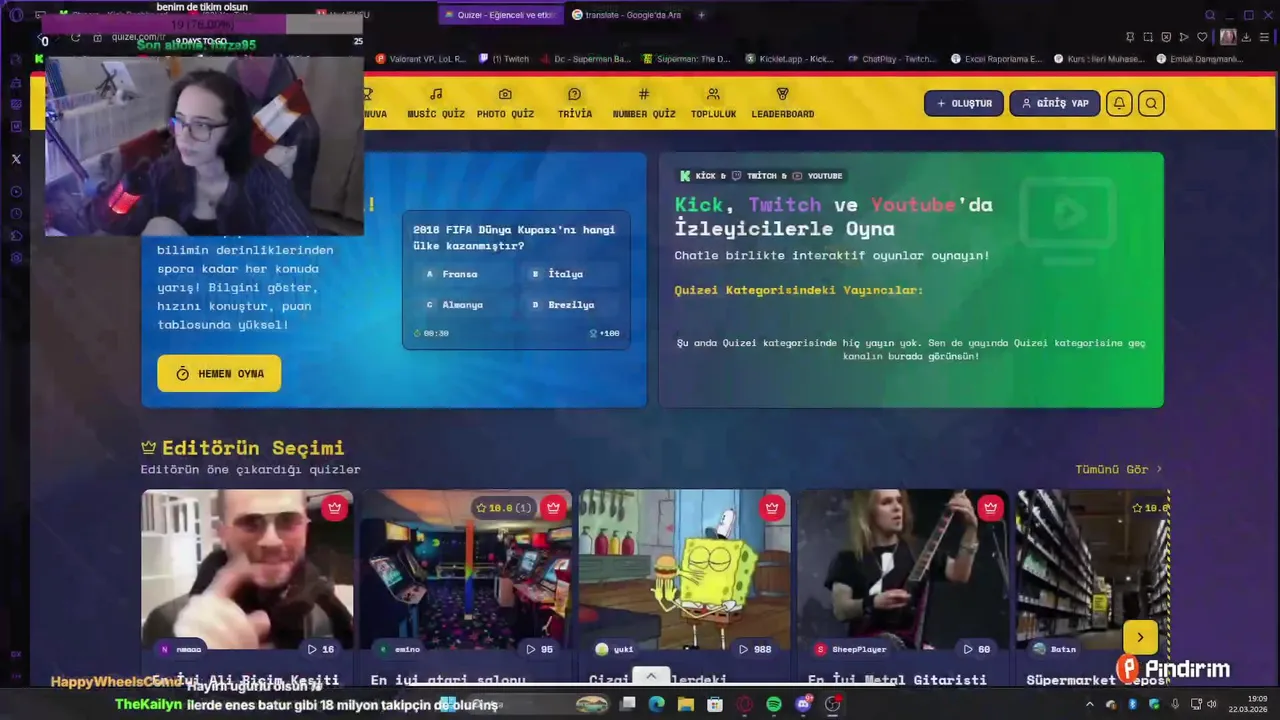Expand the chevron at page bottom
The width and height of the screenshot is (1280, 720).
click(x=651, y=676)
